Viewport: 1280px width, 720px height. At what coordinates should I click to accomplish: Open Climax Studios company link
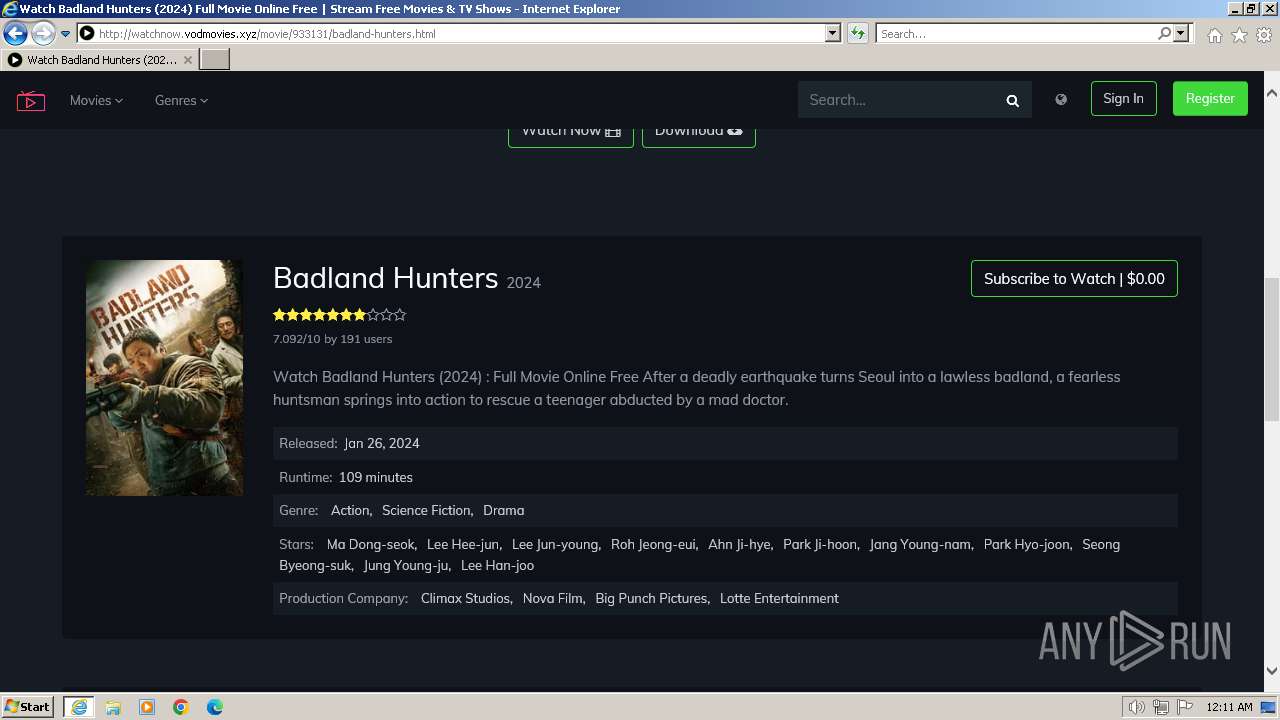click(x=466, y=598)
